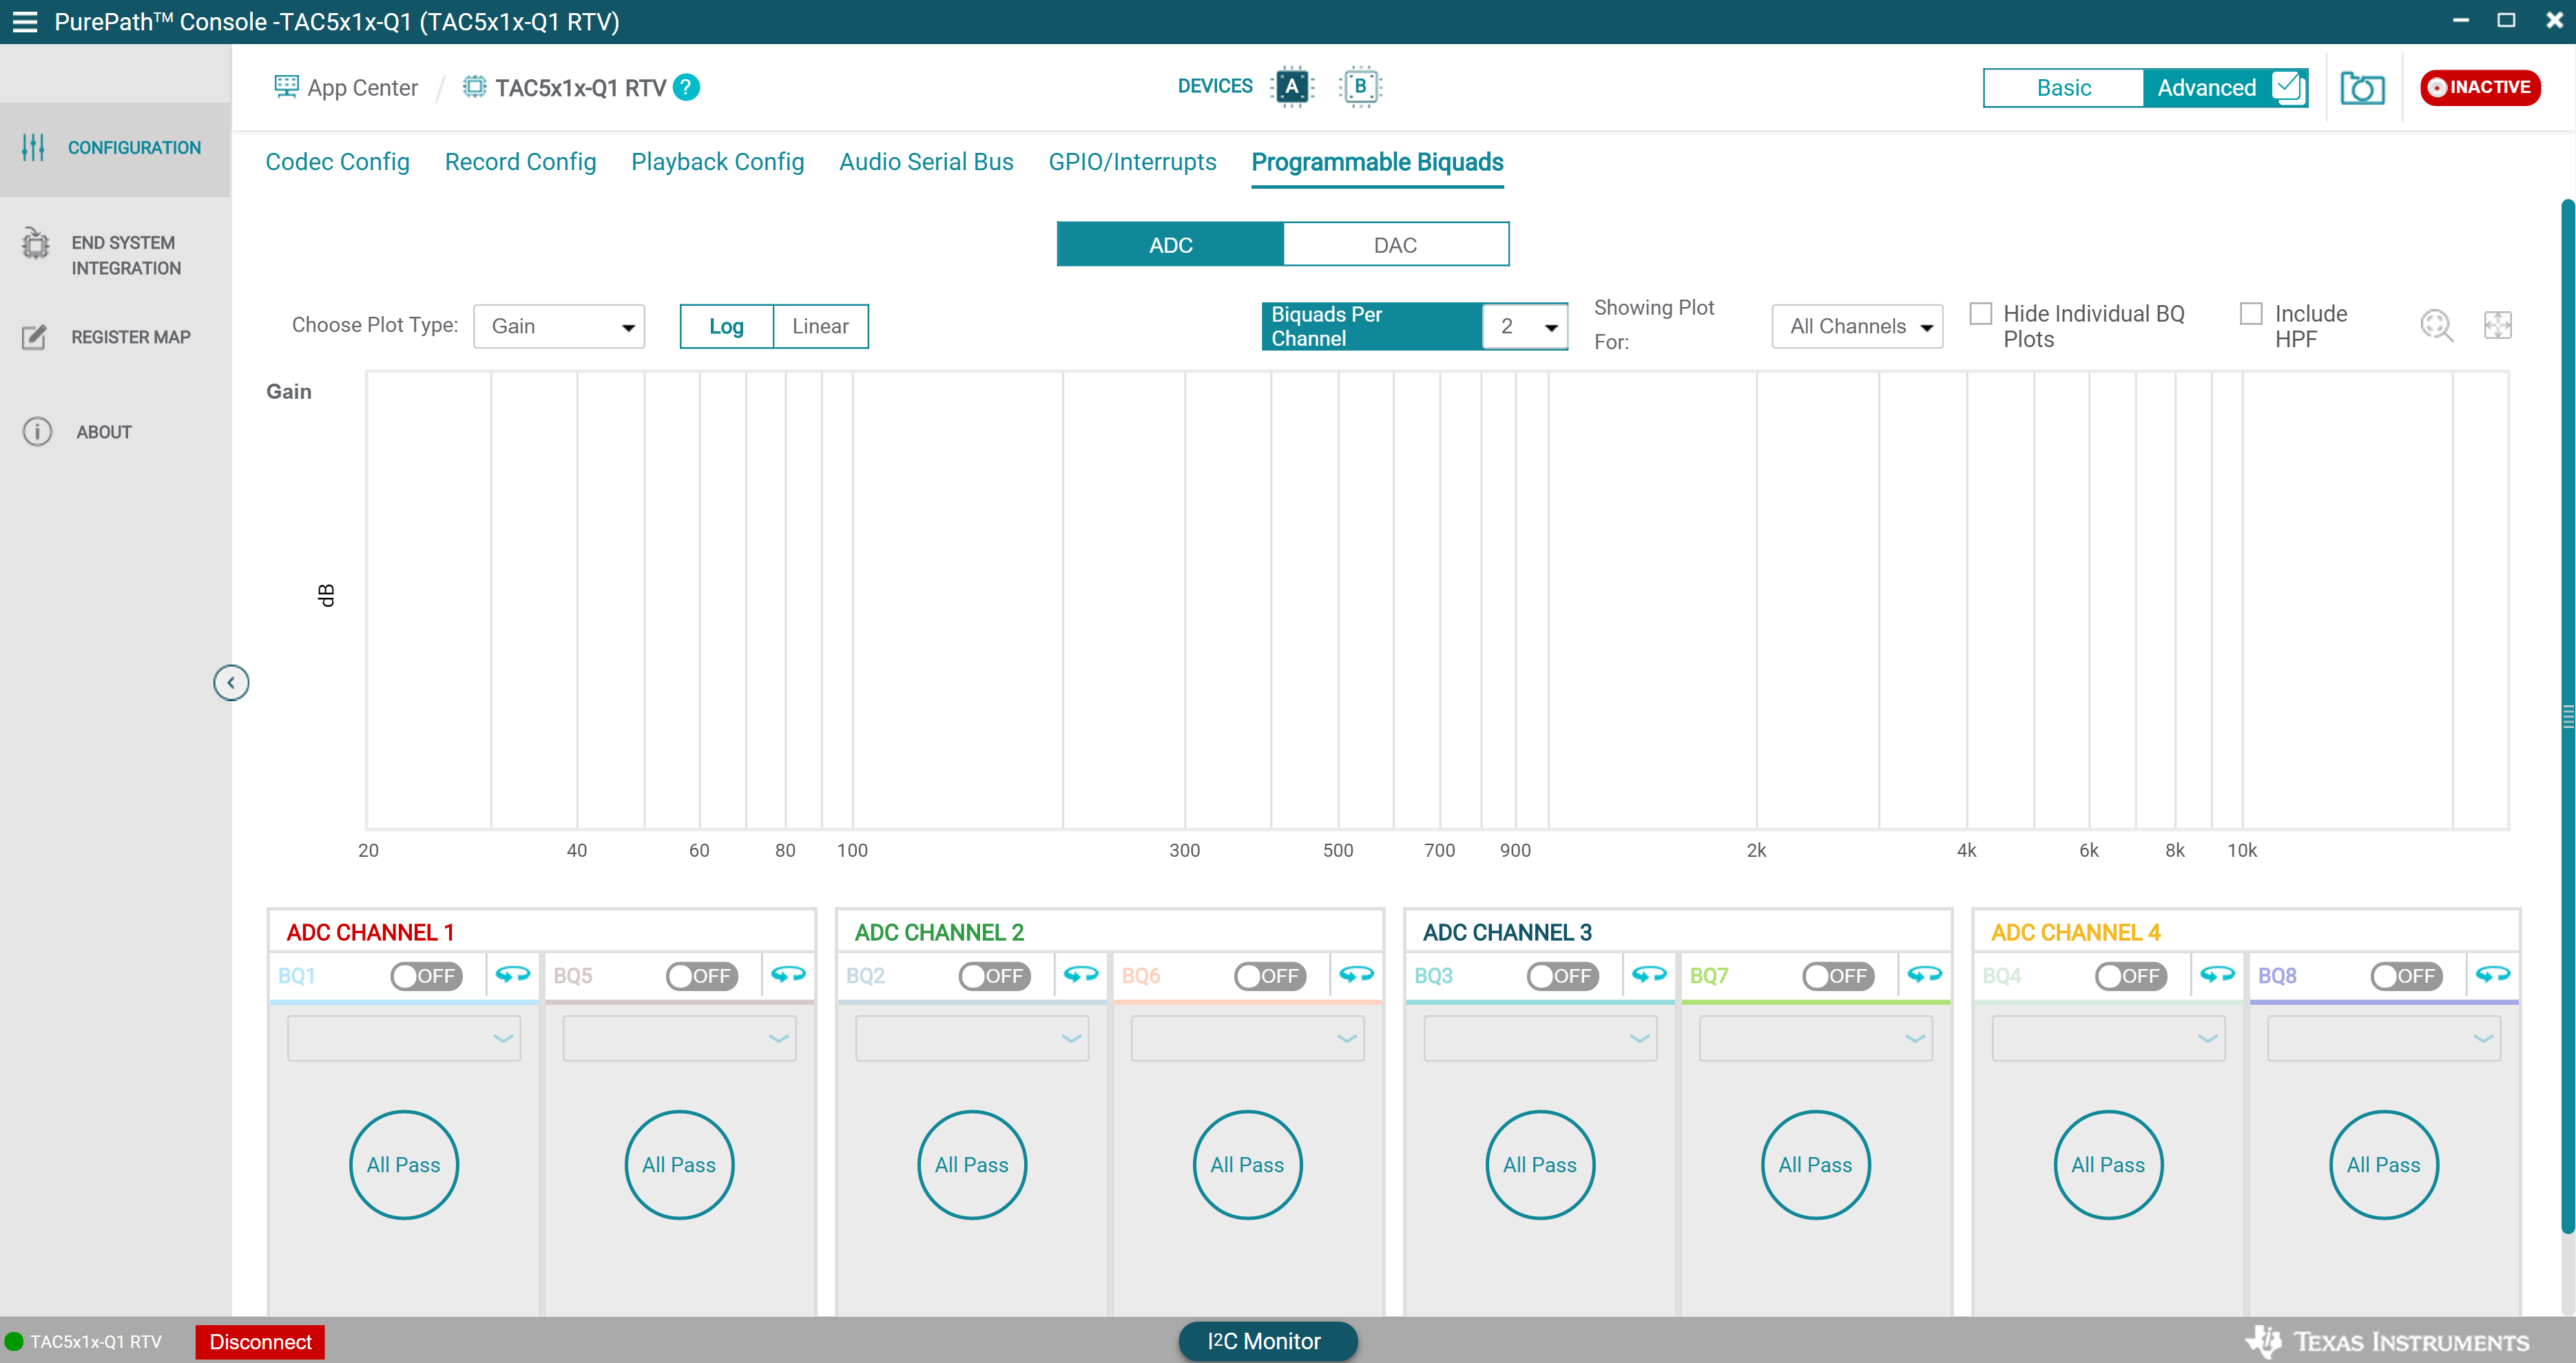Reset BQ6 with the undo icon

(1356, 975)
